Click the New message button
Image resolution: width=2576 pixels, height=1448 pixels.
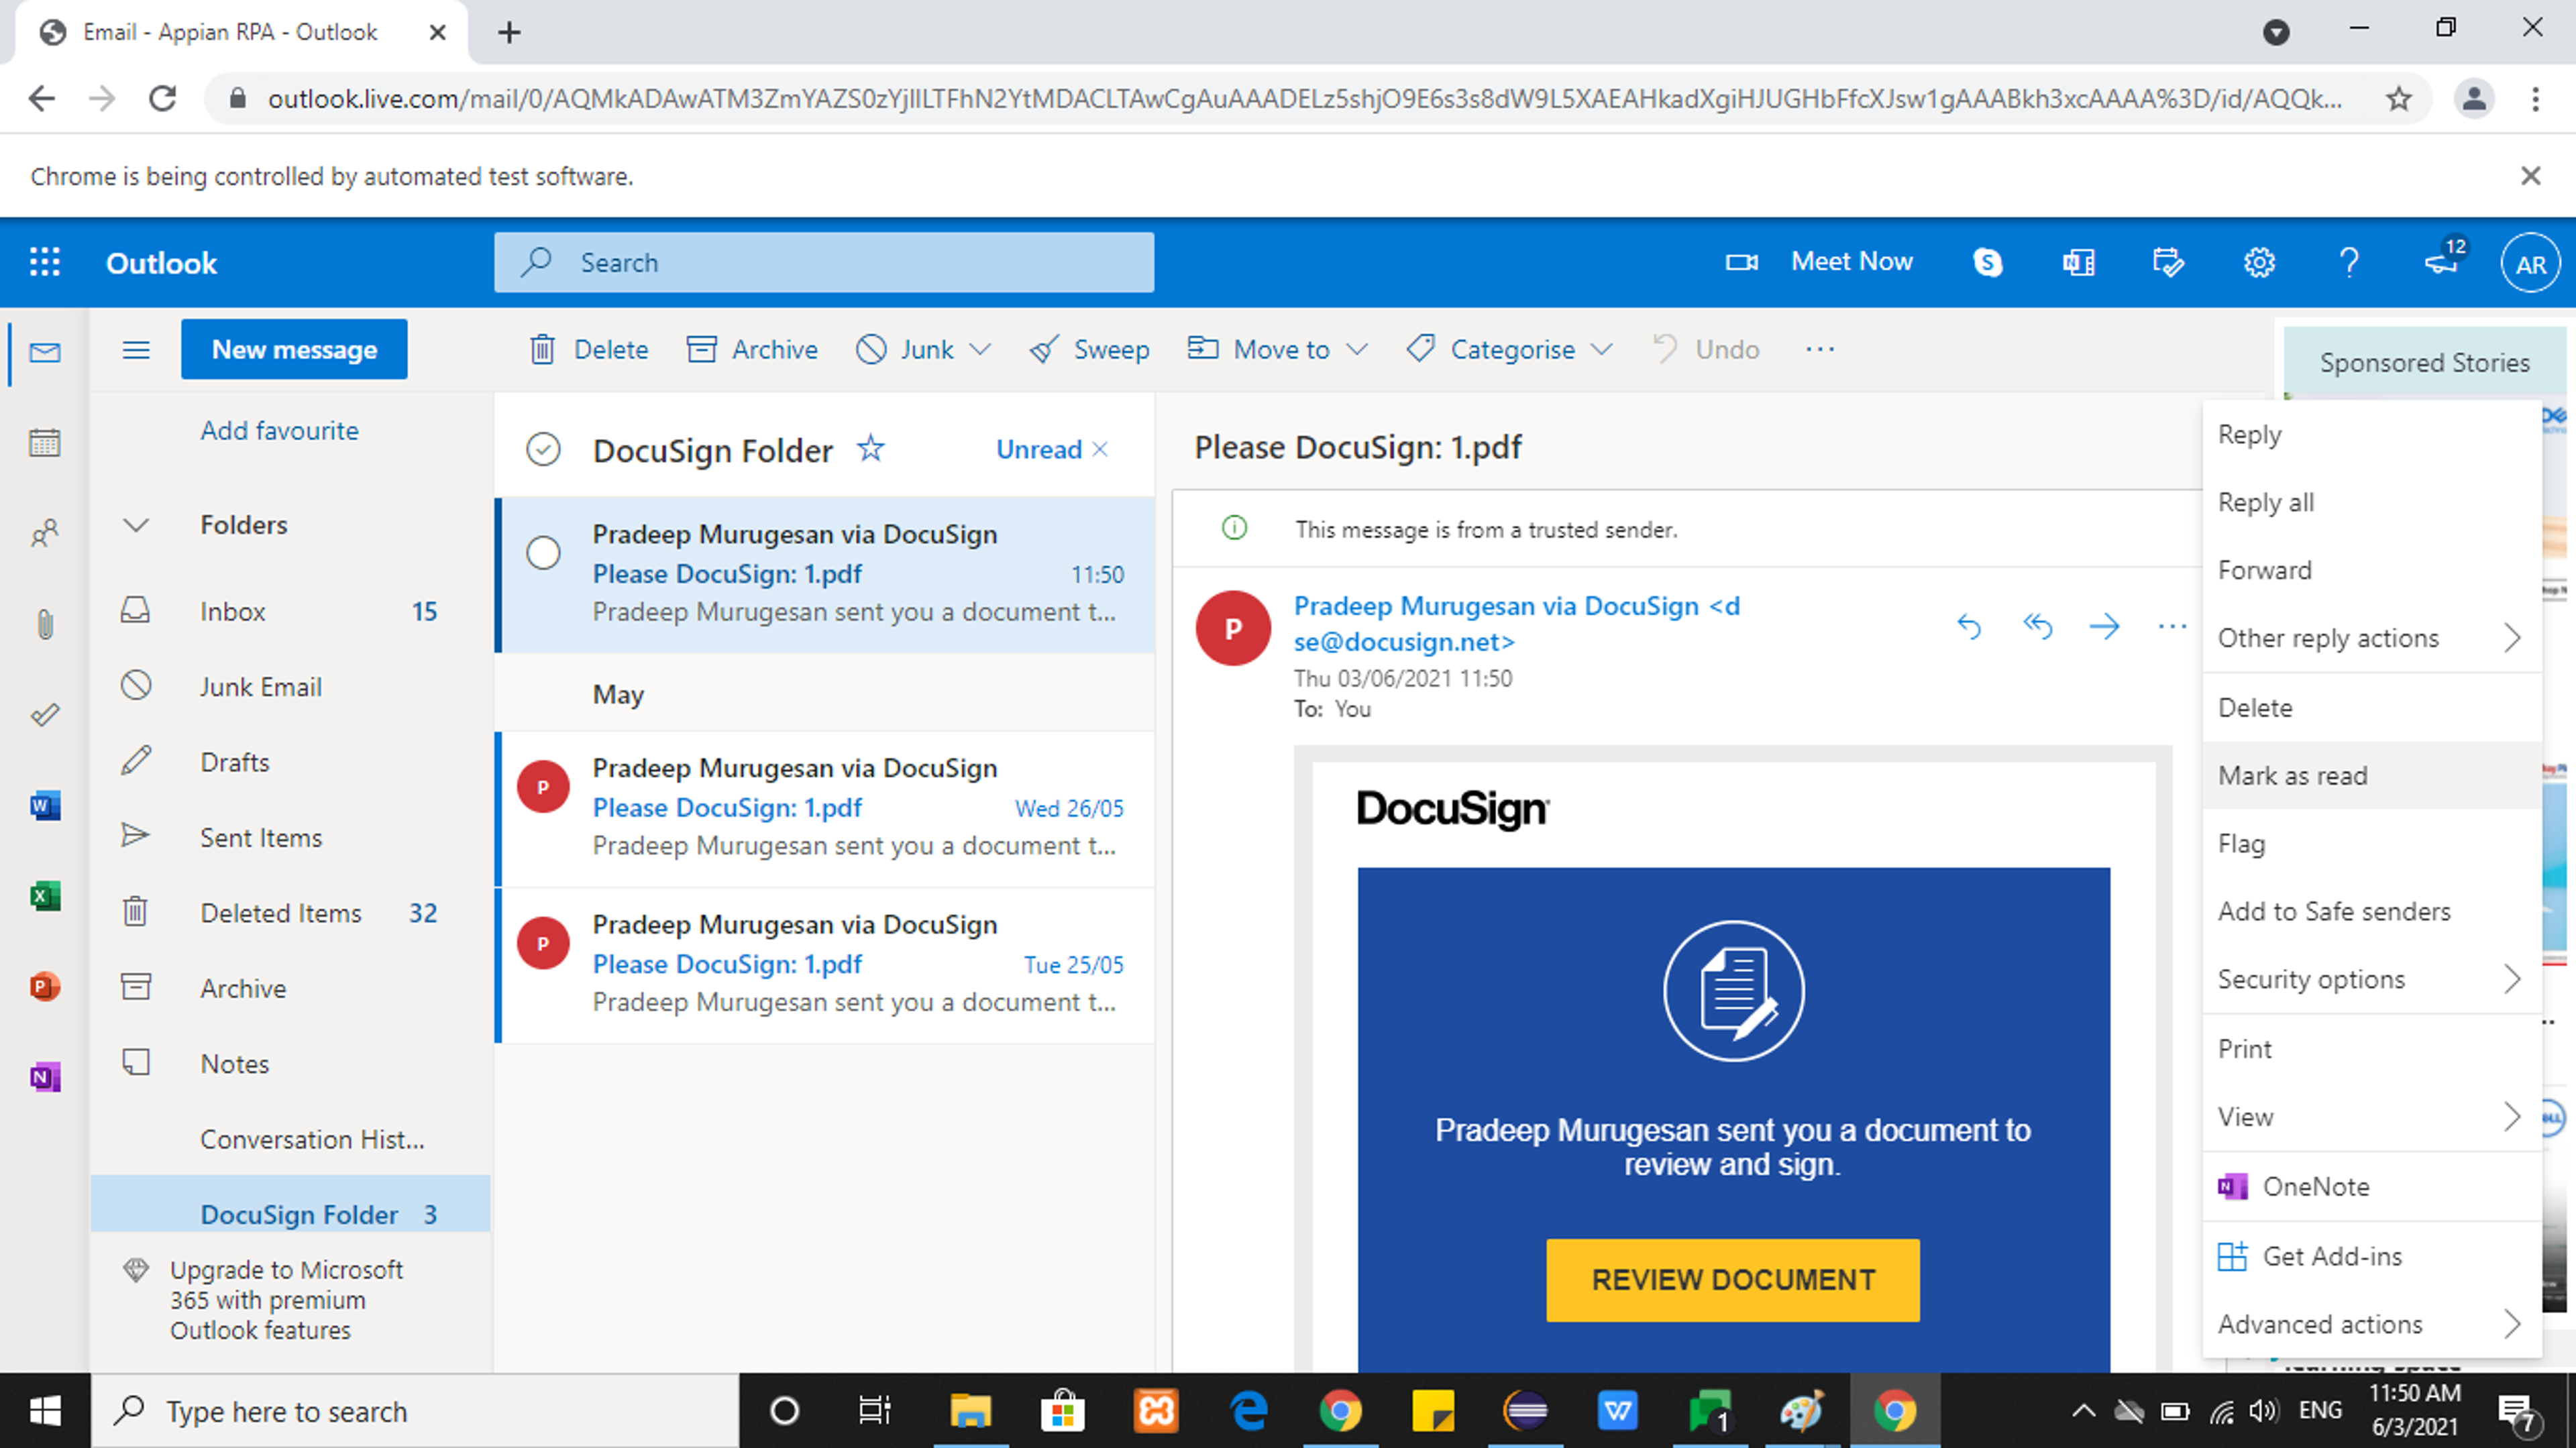click(x=294, y=349)
